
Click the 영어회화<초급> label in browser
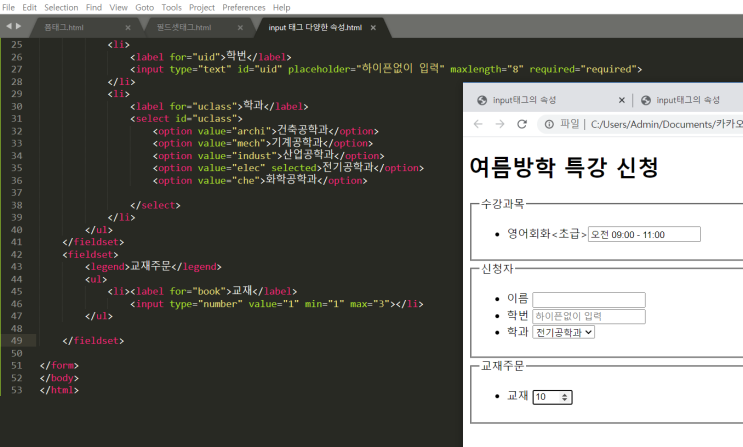click(x=547, y=234)
